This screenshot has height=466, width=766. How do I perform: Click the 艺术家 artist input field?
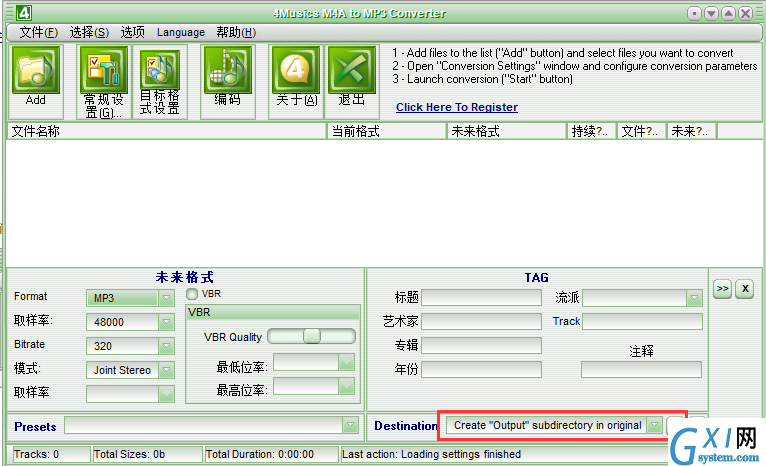click(481, 321)
